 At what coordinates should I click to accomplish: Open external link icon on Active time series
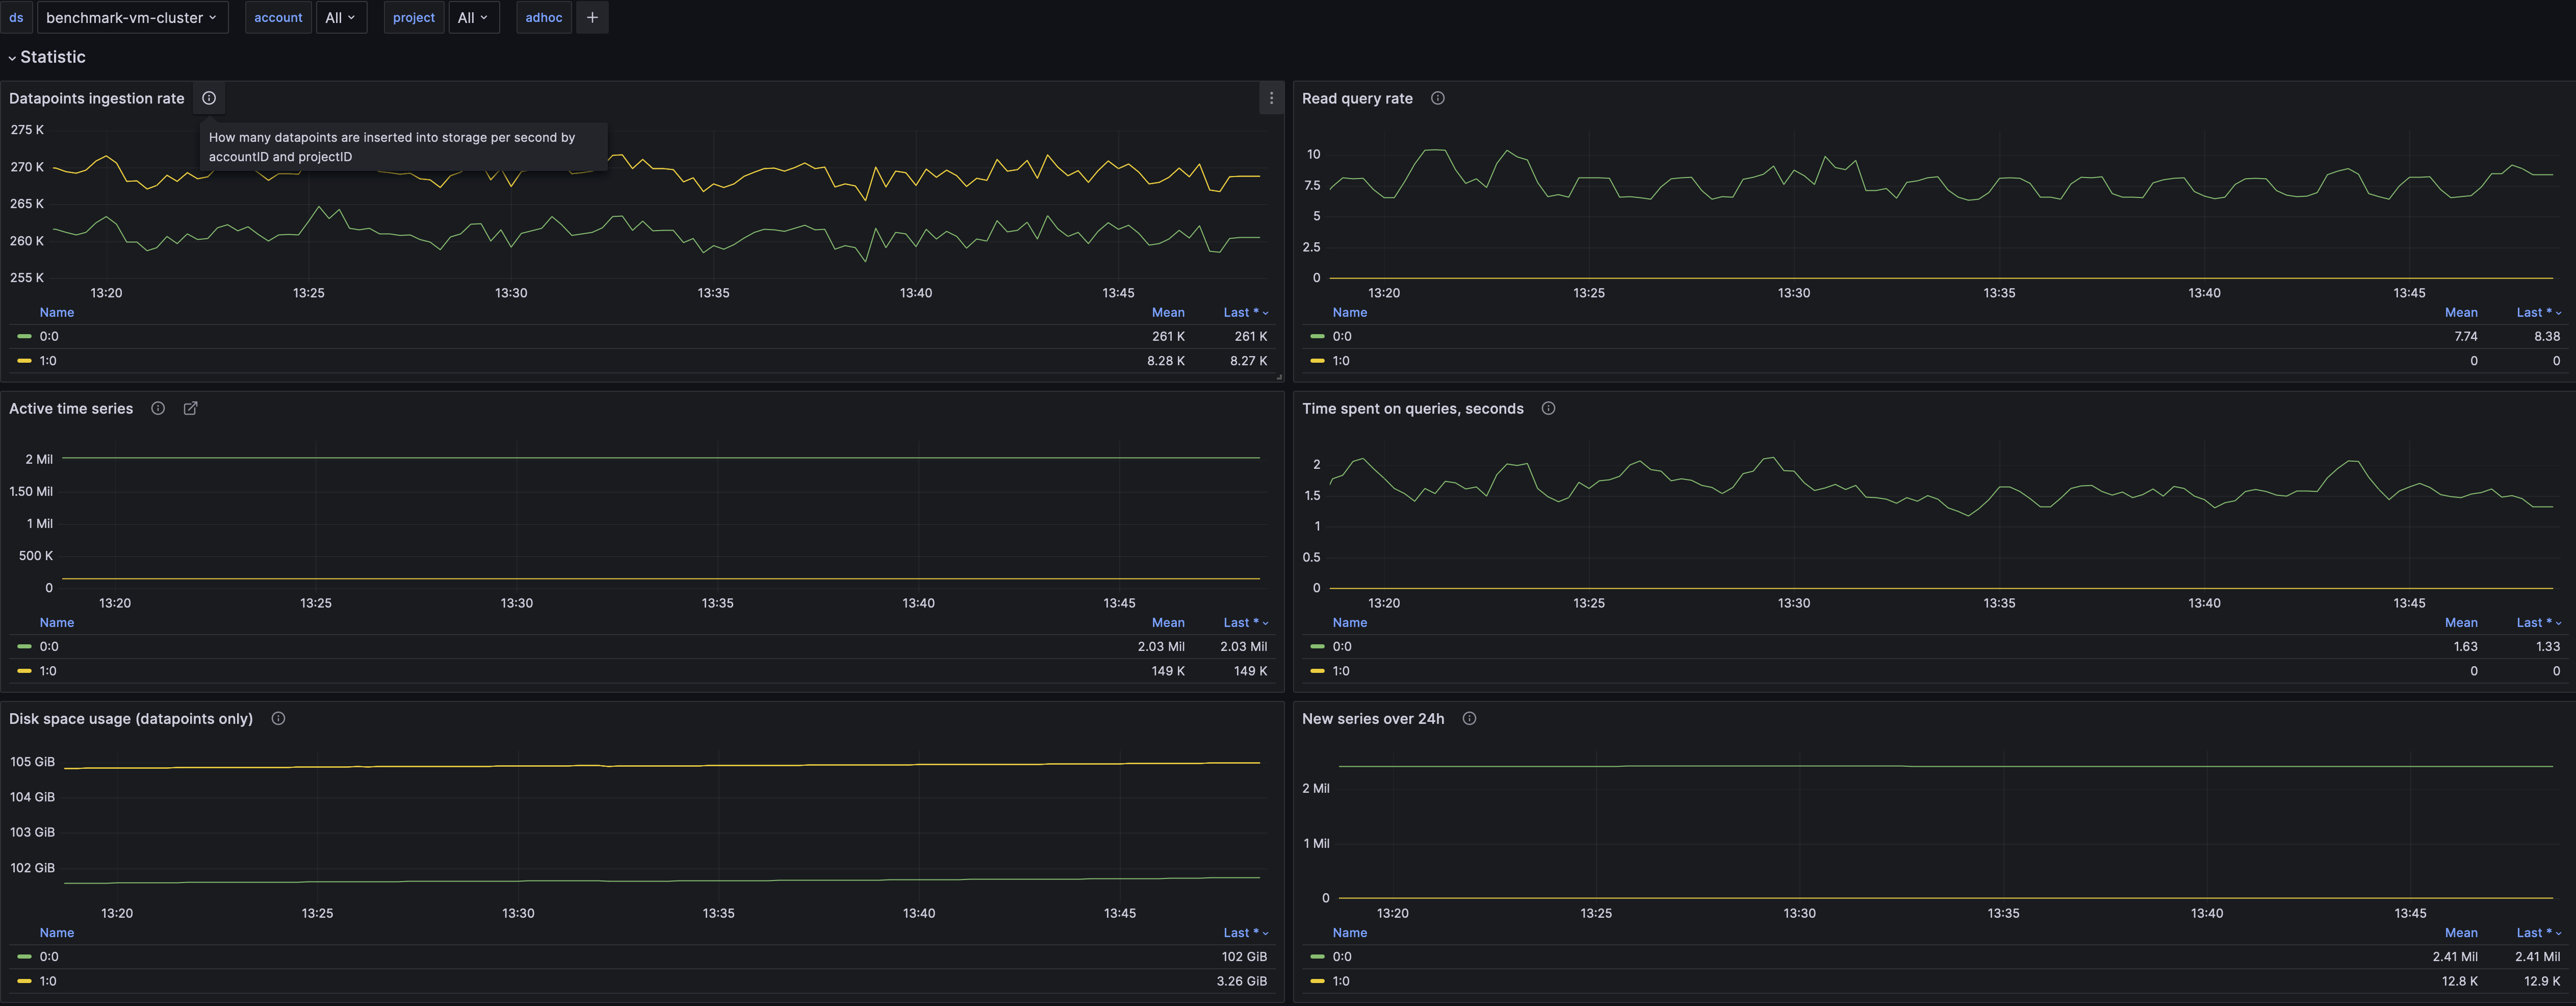click(x=191, y=408)
